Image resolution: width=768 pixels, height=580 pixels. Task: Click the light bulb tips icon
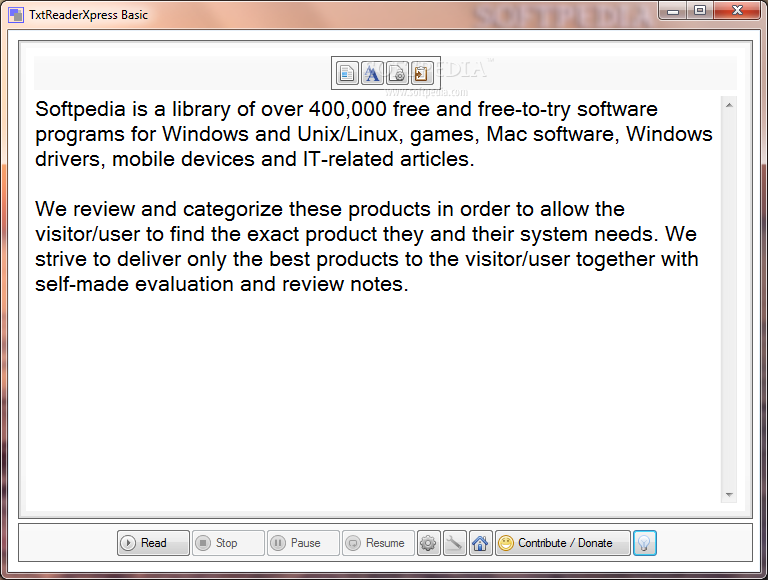point(645,543)
